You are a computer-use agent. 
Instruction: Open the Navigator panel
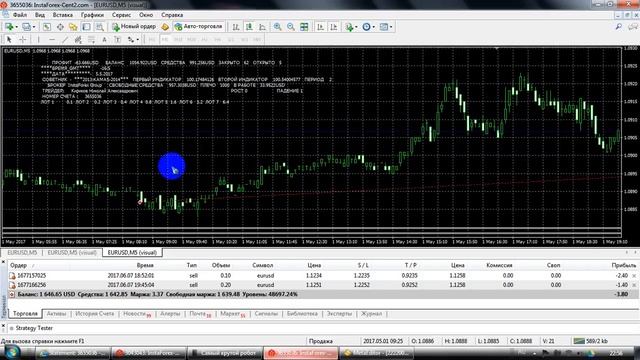[x=73, y=27]
